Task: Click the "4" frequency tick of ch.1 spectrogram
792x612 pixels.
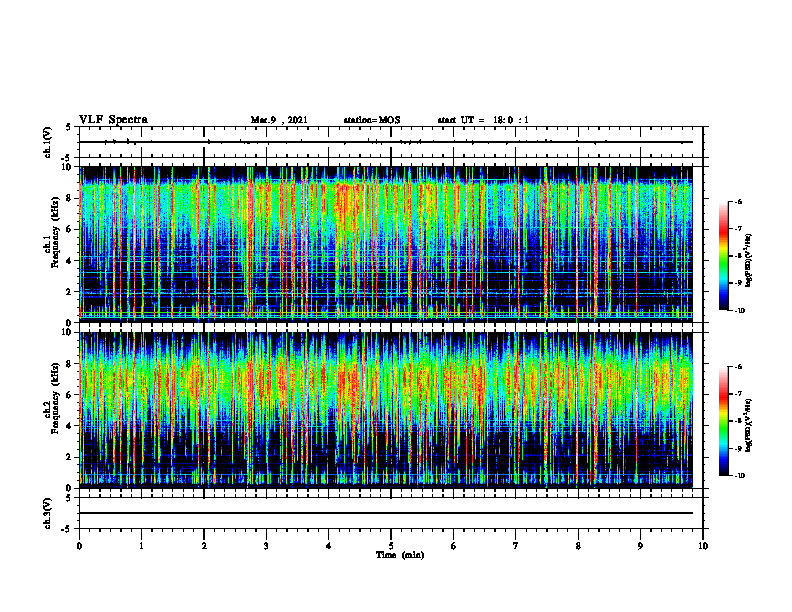Action: (x=70, y=261)
